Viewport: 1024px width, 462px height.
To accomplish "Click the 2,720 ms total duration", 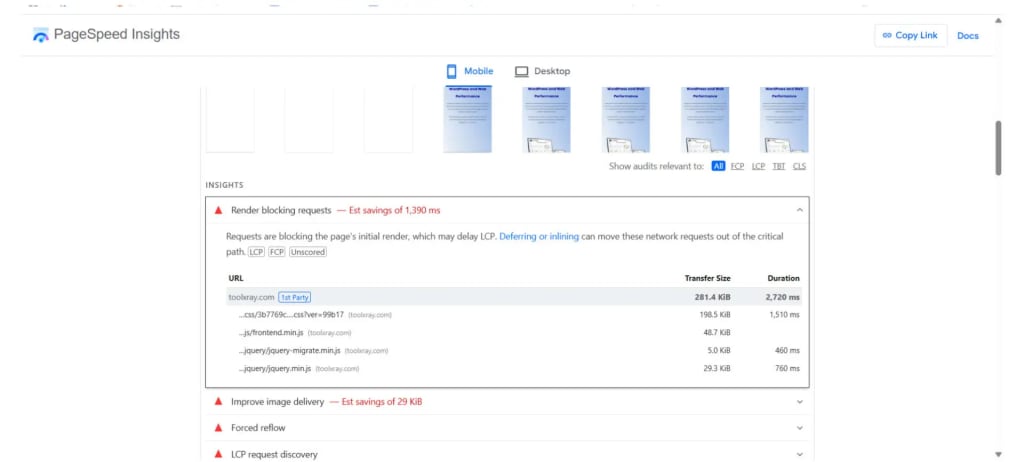I will (783, 297).
